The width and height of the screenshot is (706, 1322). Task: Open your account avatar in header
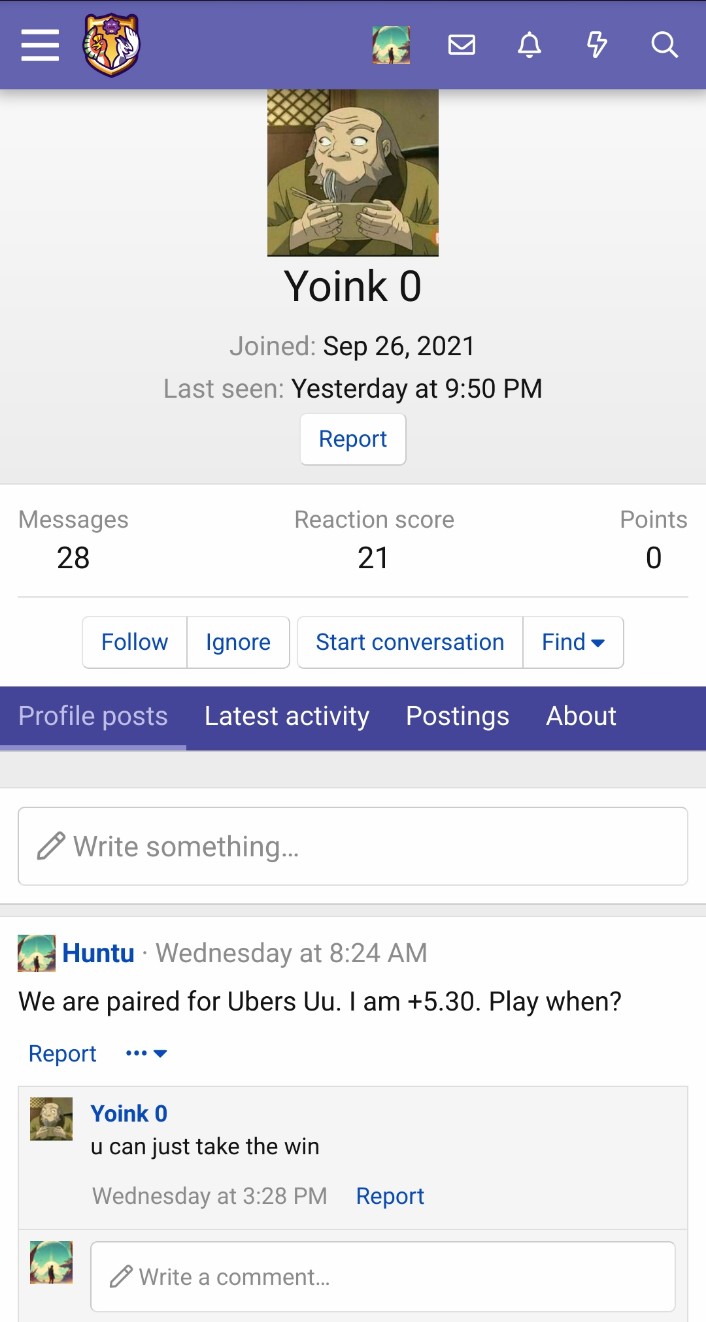click(x=391, y=45)
